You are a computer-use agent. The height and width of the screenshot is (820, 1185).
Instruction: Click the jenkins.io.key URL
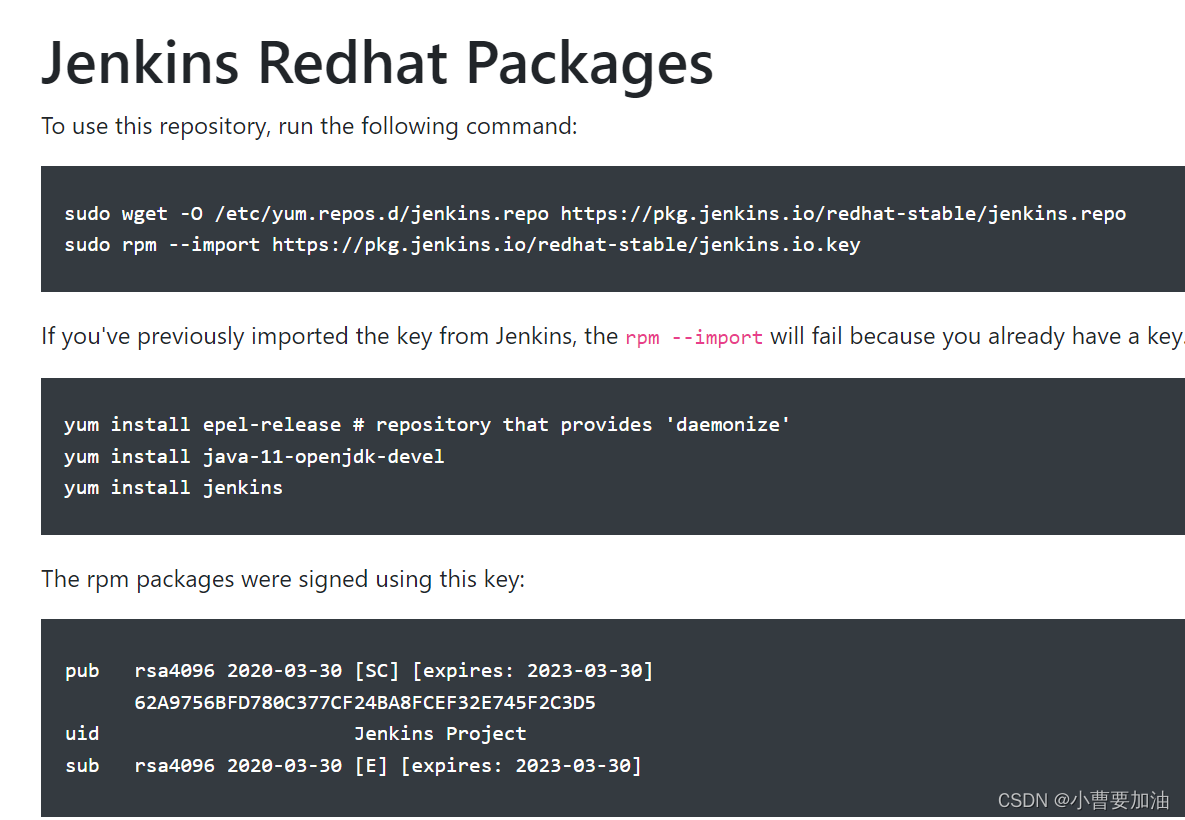(566, 245)
